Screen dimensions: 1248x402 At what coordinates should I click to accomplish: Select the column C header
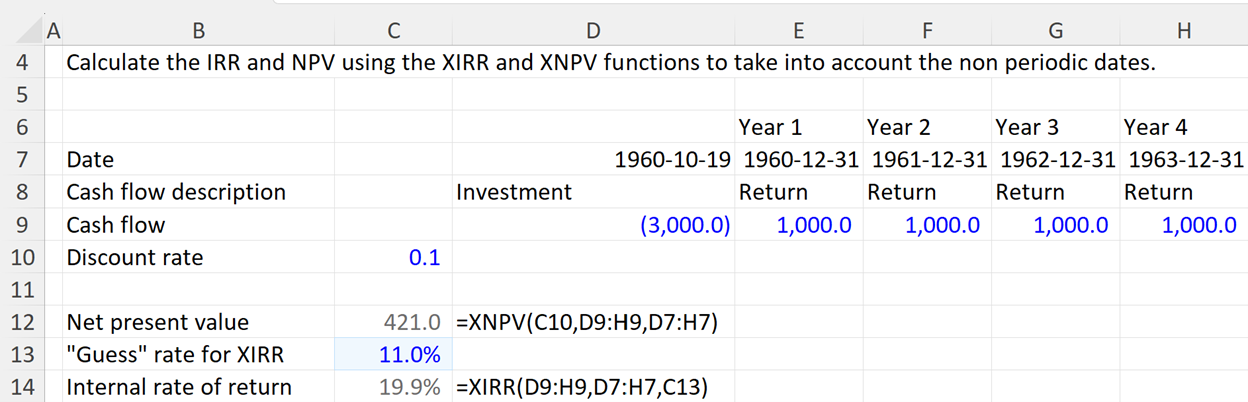[x=393, y=31]
